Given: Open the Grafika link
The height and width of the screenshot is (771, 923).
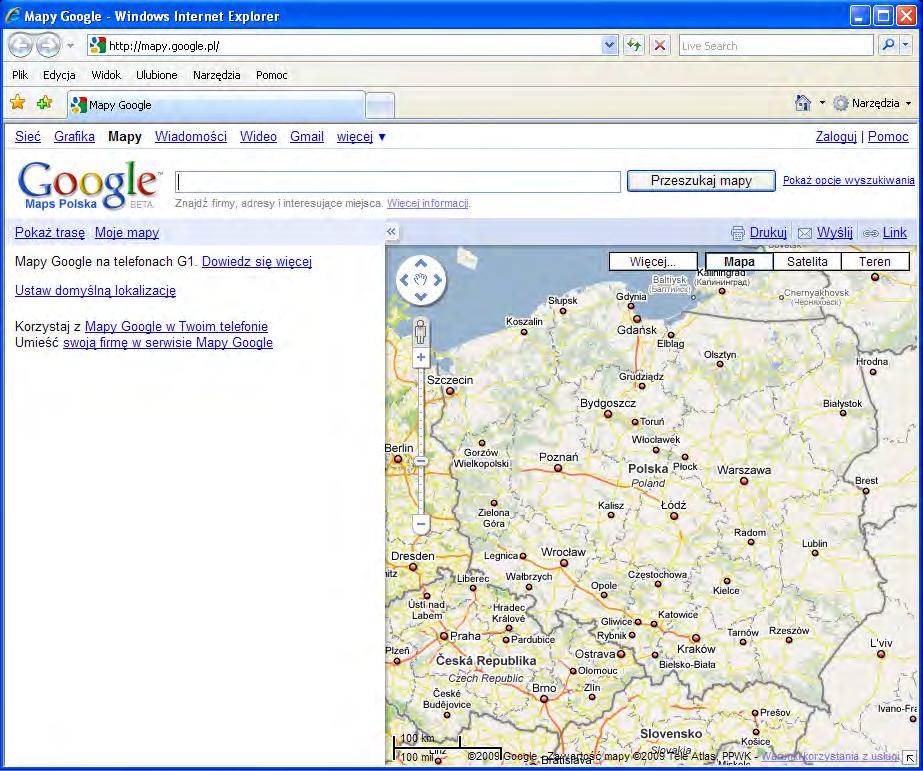Looking at the screenshot, I should [x=74, y=137].
